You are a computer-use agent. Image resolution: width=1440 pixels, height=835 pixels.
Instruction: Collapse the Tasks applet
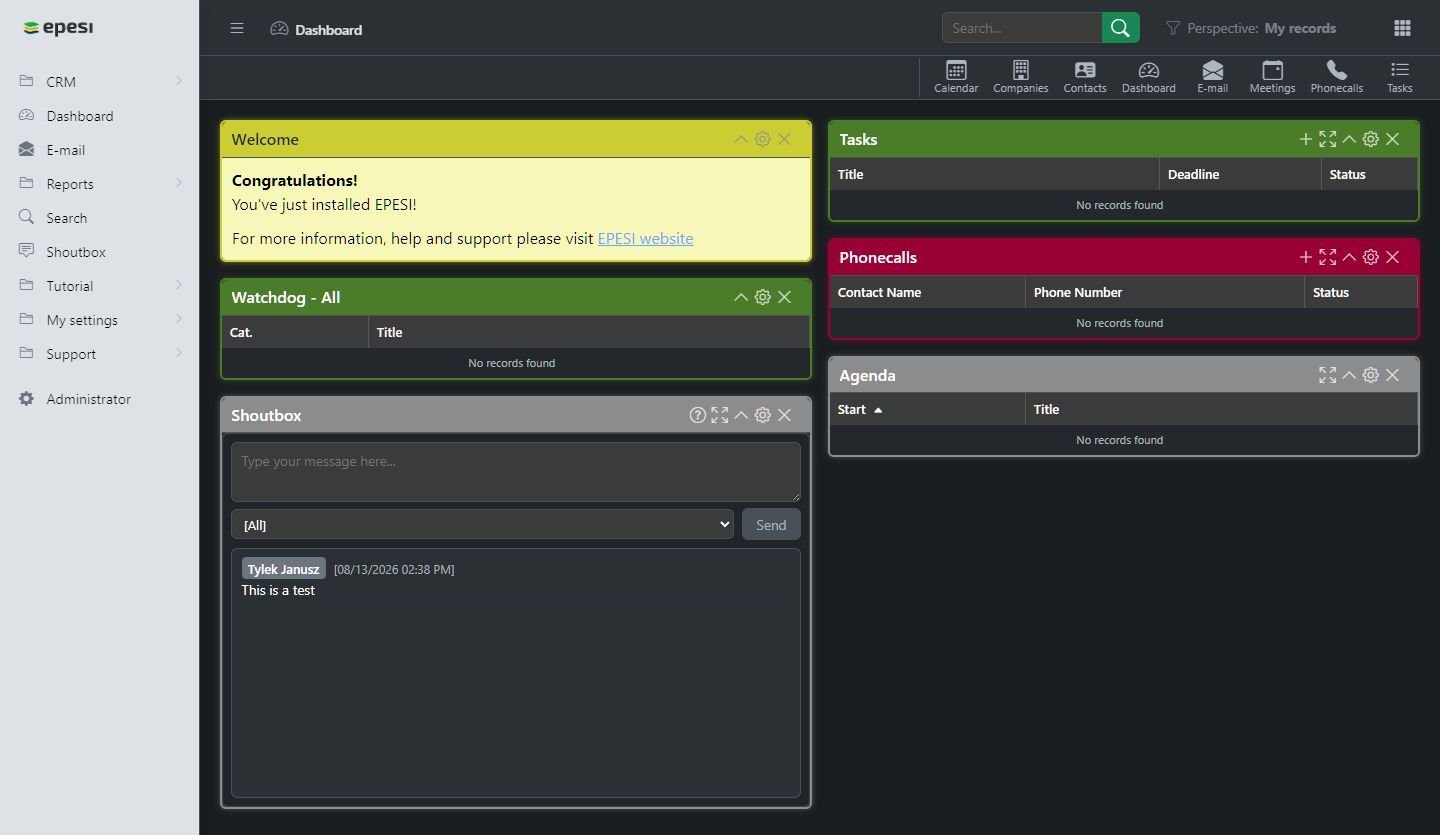(x=1349, y=139)
